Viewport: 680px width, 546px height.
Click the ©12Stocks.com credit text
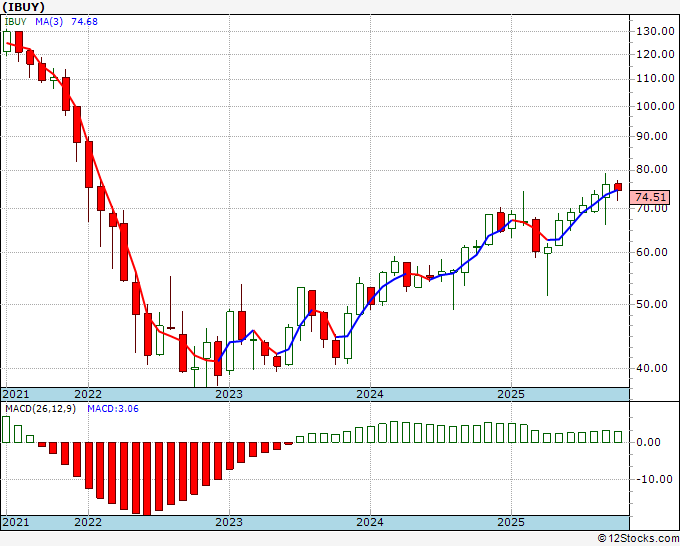(638, 539)
